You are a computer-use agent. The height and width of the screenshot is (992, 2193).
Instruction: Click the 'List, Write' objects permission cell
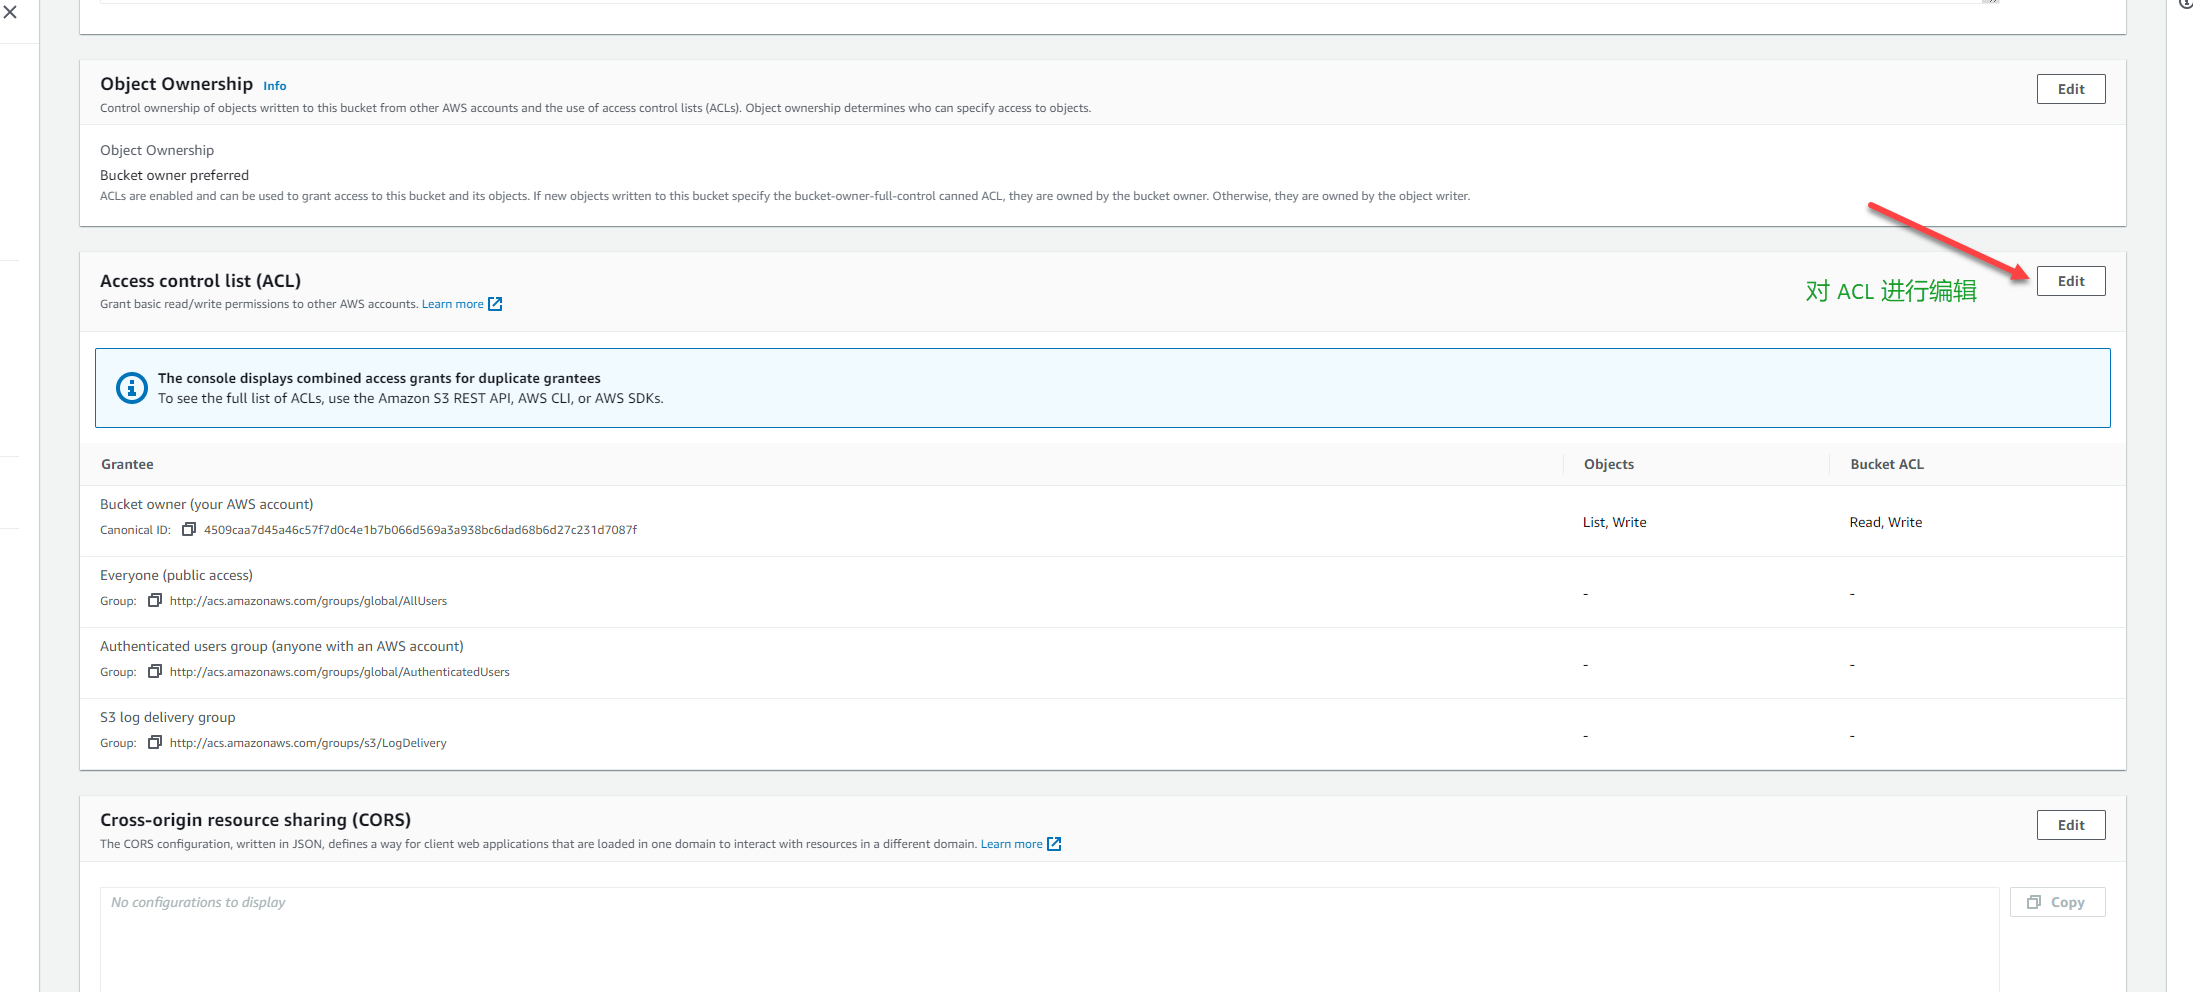1614,522
